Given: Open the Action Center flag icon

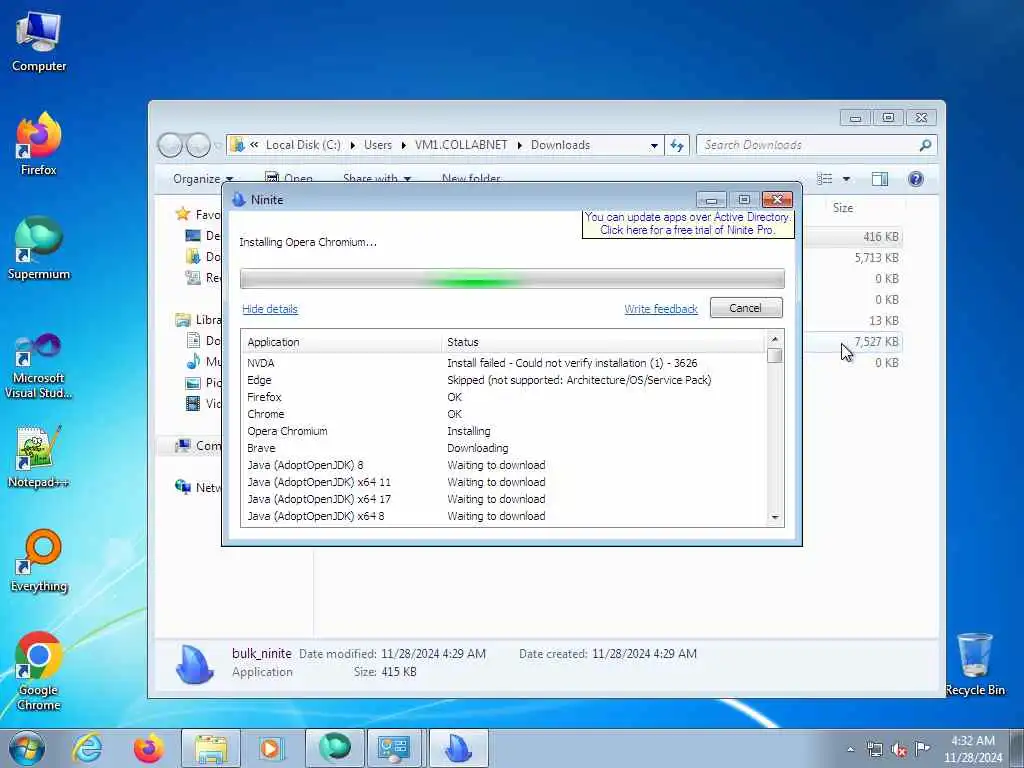Looking at the screenshot, I should [x=922, y=748].
